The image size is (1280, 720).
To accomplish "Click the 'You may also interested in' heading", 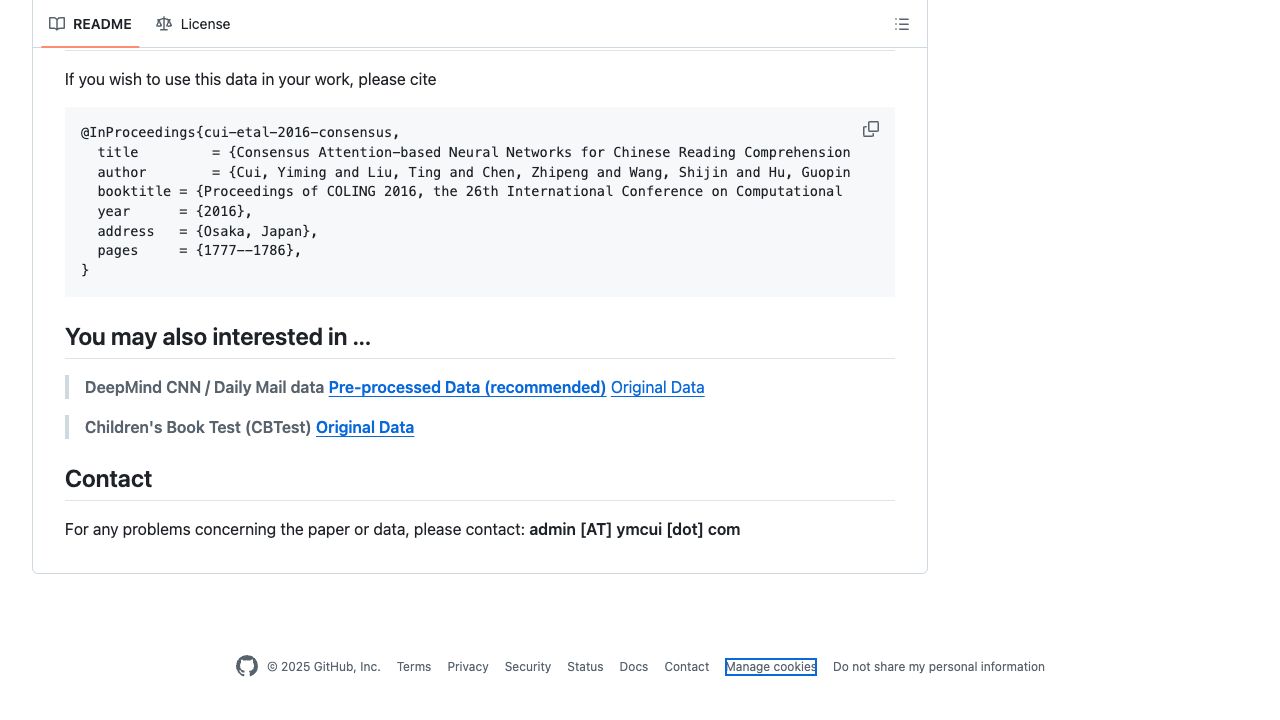I will 218,337.
